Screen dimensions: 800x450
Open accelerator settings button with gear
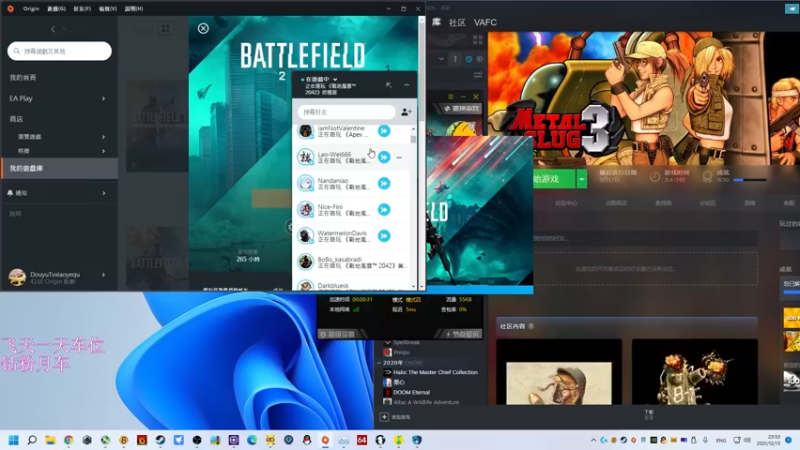[338, 334]
